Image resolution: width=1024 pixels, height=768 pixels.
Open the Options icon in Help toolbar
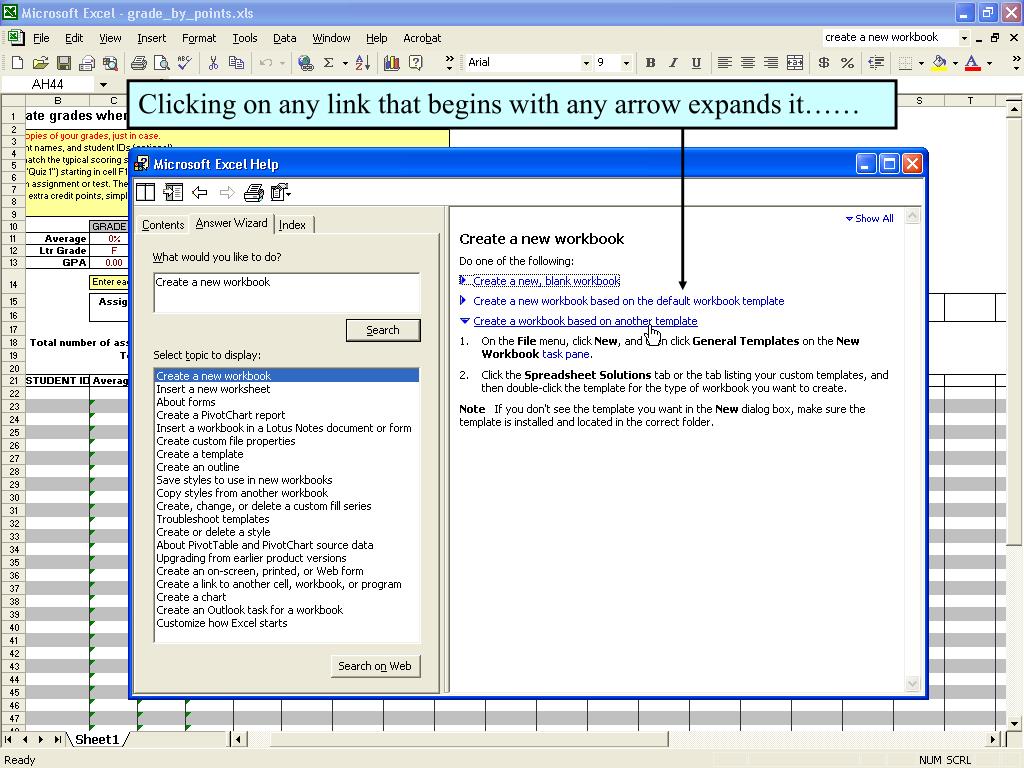[281, 192]
